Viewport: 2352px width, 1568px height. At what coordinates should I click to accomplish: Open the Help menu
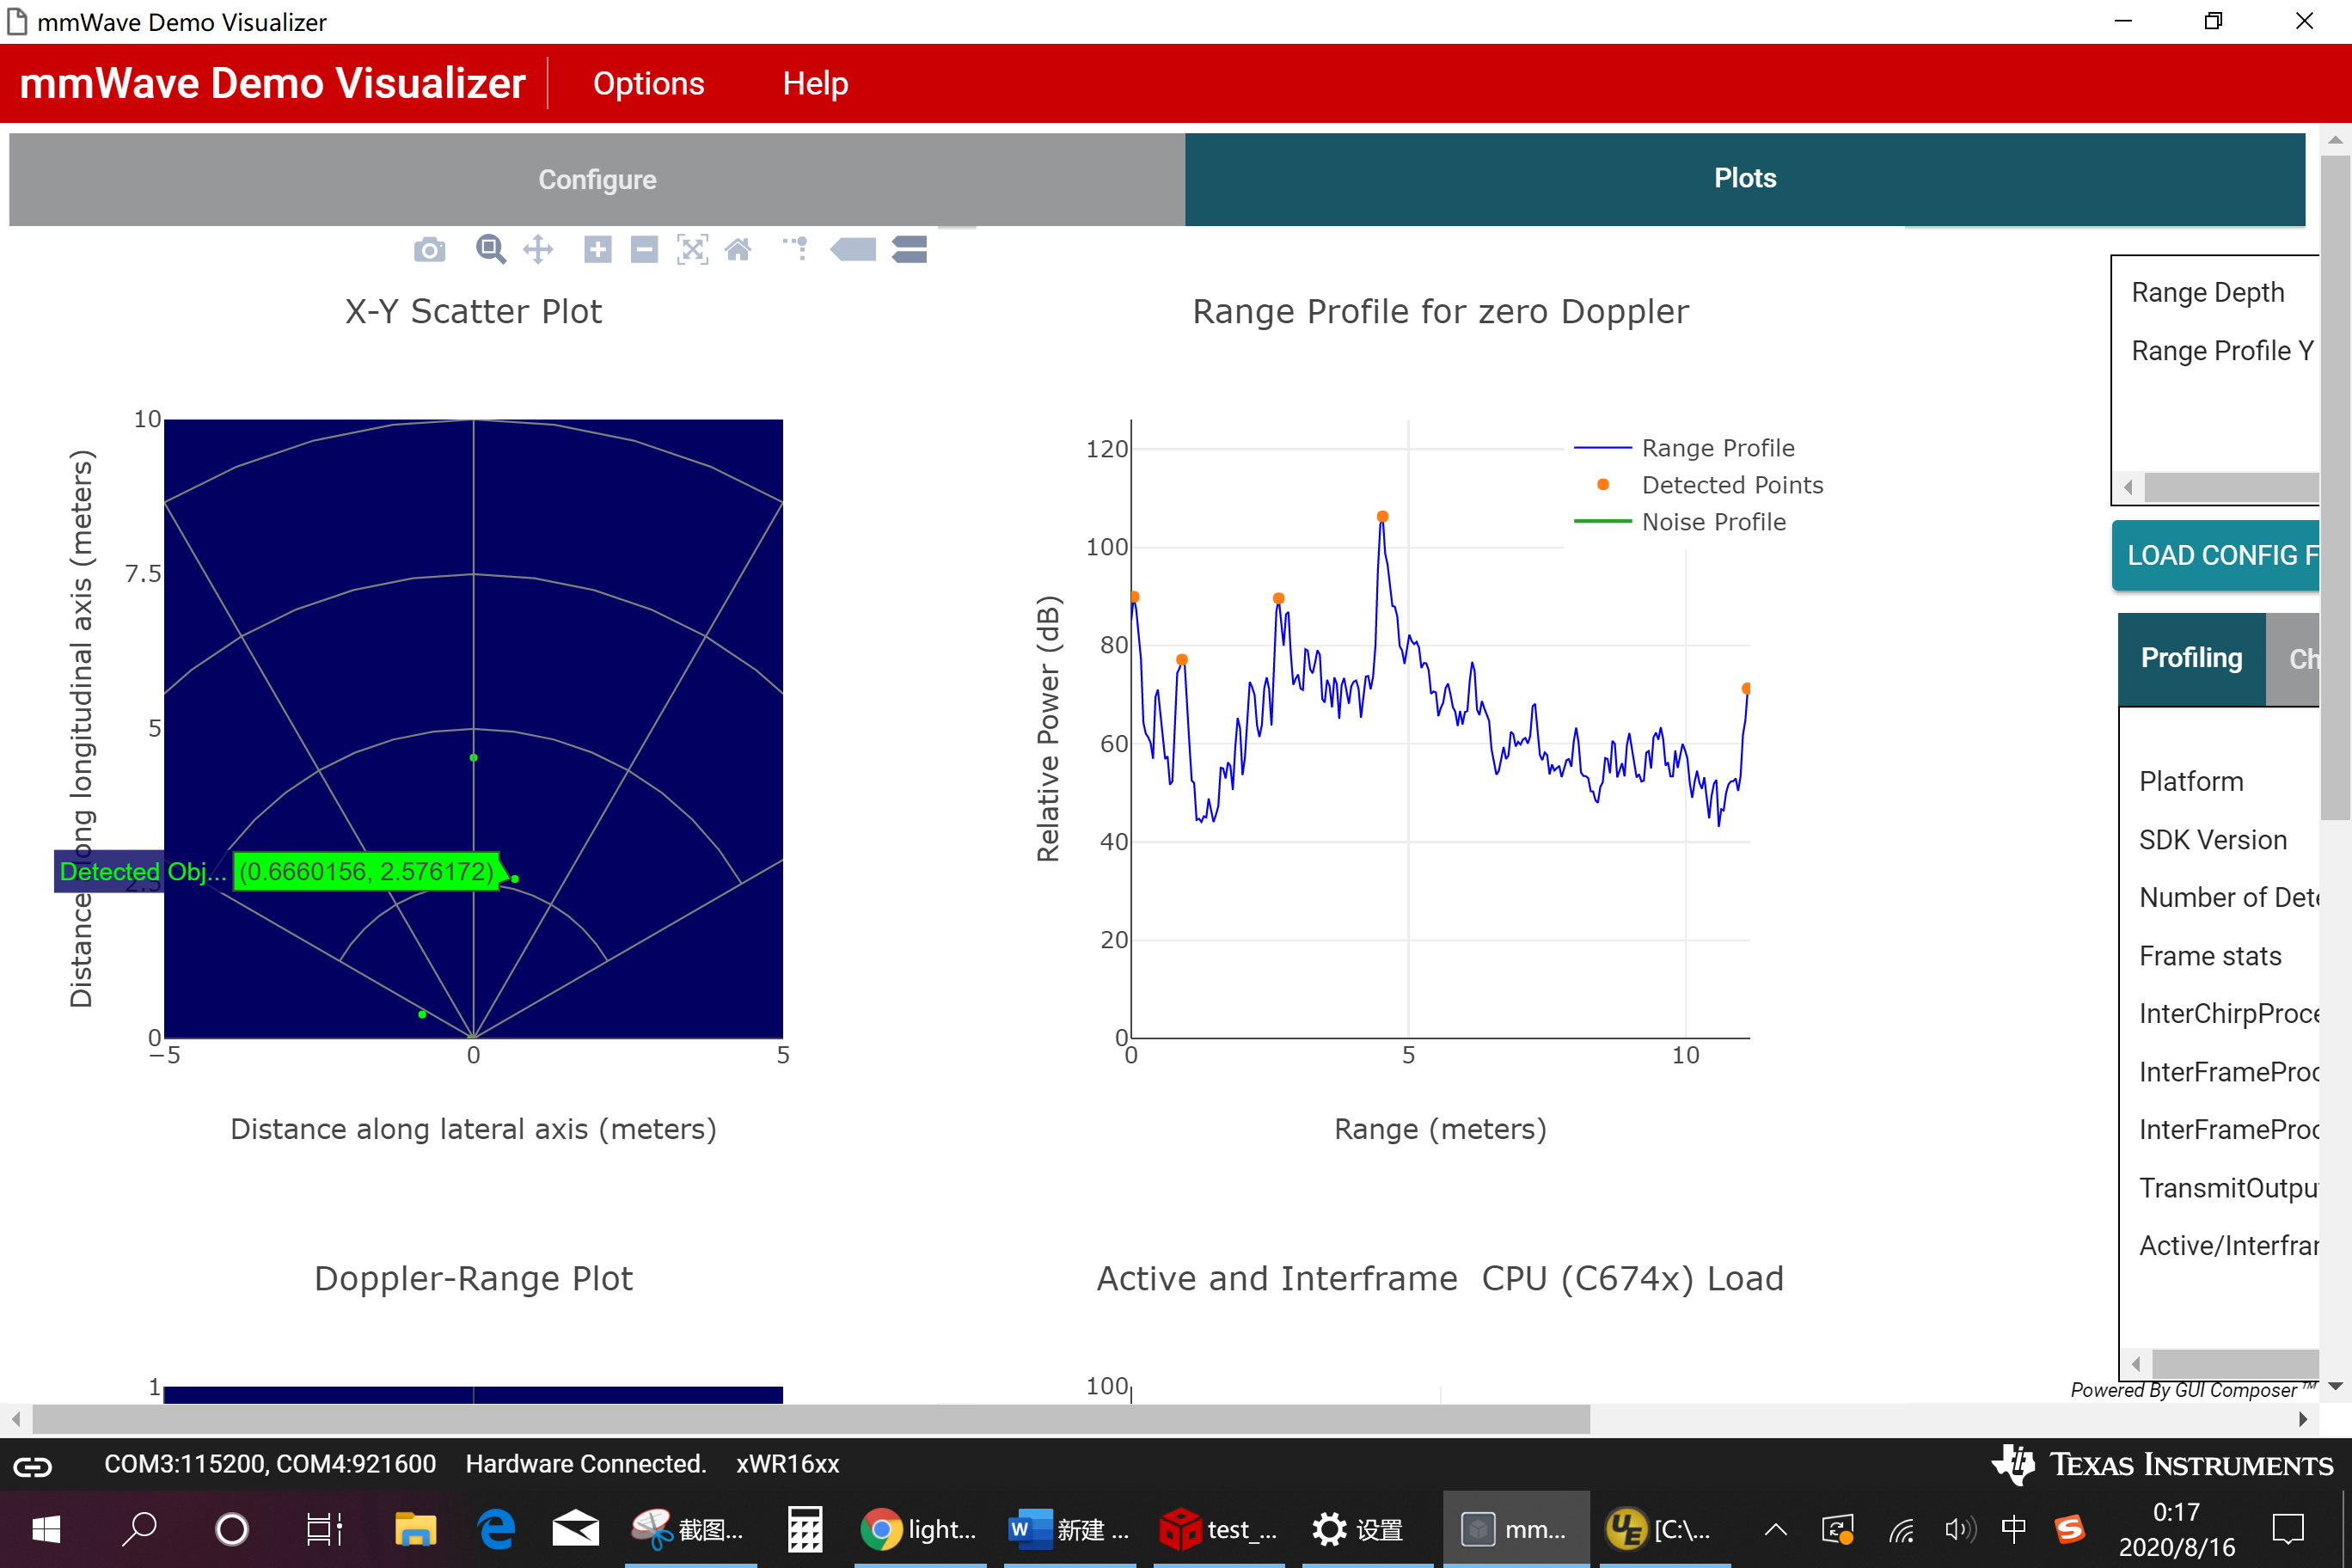point(814,83)
